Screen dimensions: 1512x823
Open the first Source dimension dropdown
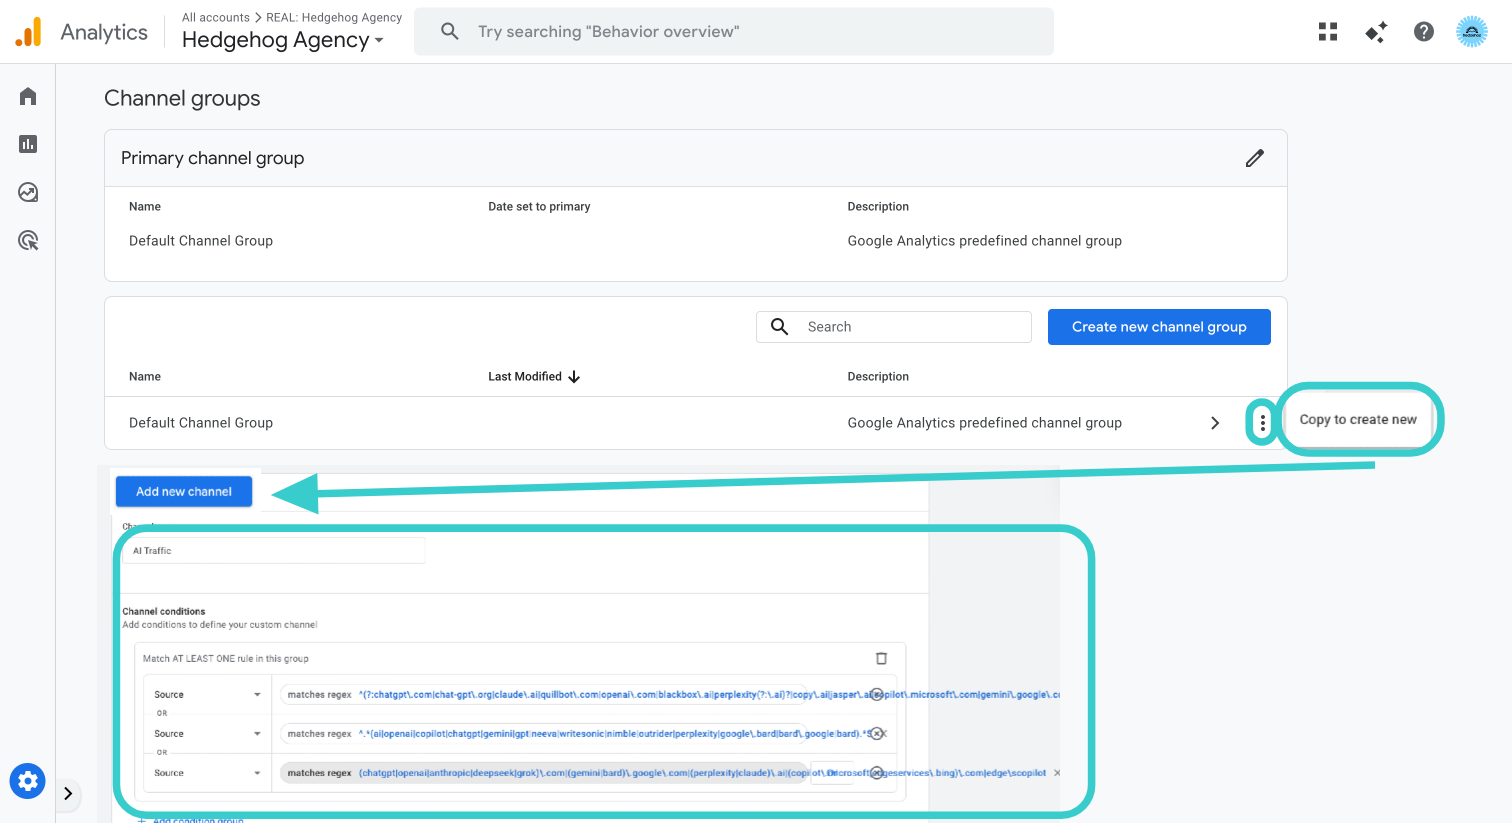point(207,694)
